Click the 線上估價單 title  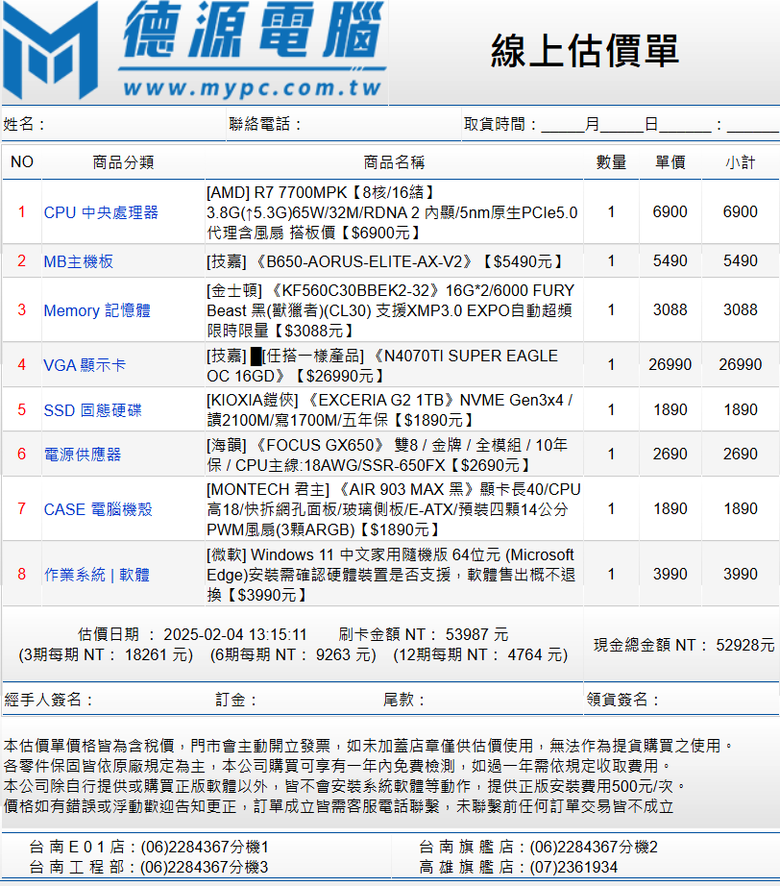(x=584, y=51)
